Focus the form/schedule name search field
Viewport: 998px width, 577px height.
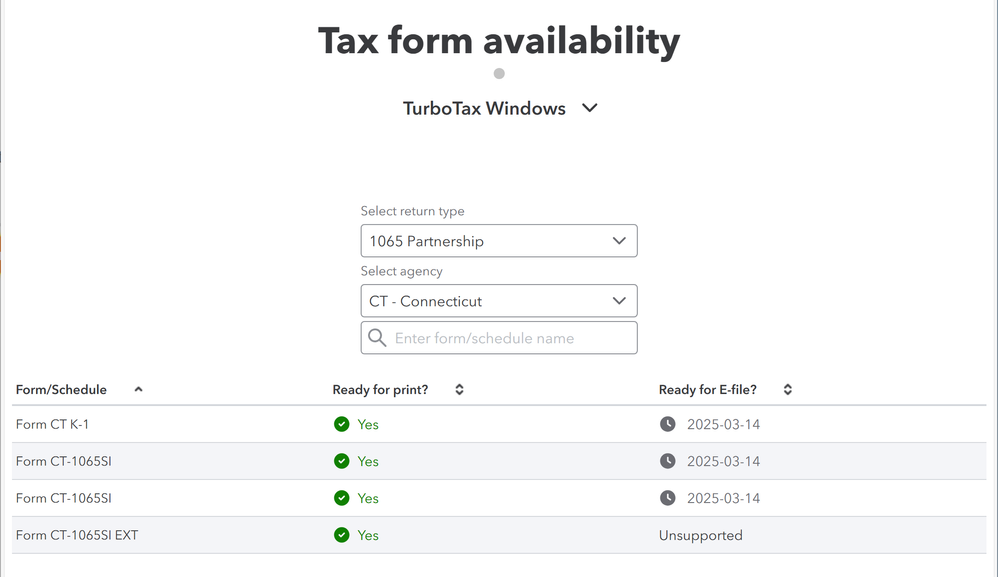499,338
